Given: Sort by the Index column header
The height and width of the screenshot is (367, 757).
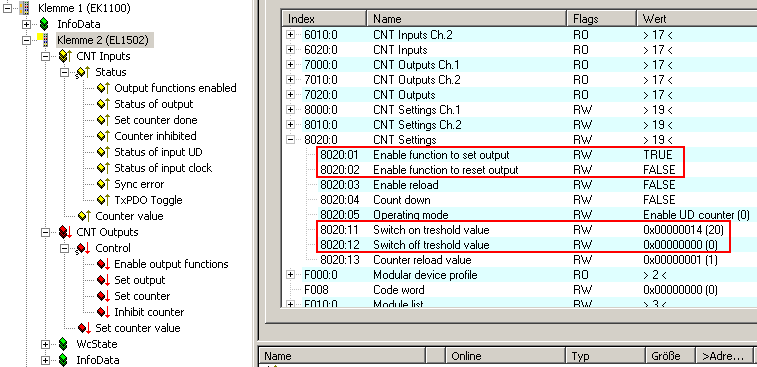Looking at the screenshot, I should click(325, 19).
